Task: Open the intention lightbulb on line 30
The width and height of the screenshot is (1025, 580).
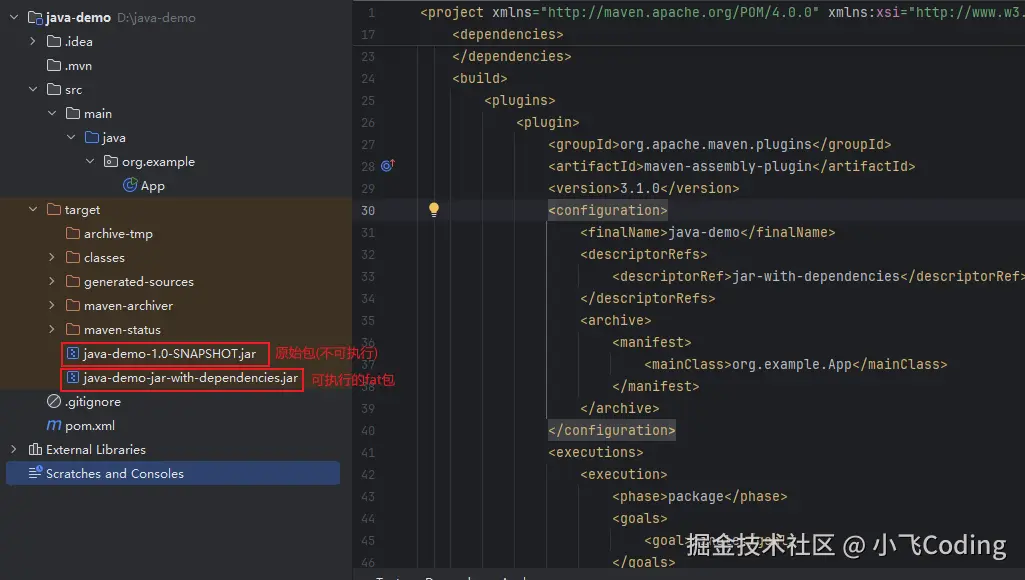Action: tap(433, 209)
